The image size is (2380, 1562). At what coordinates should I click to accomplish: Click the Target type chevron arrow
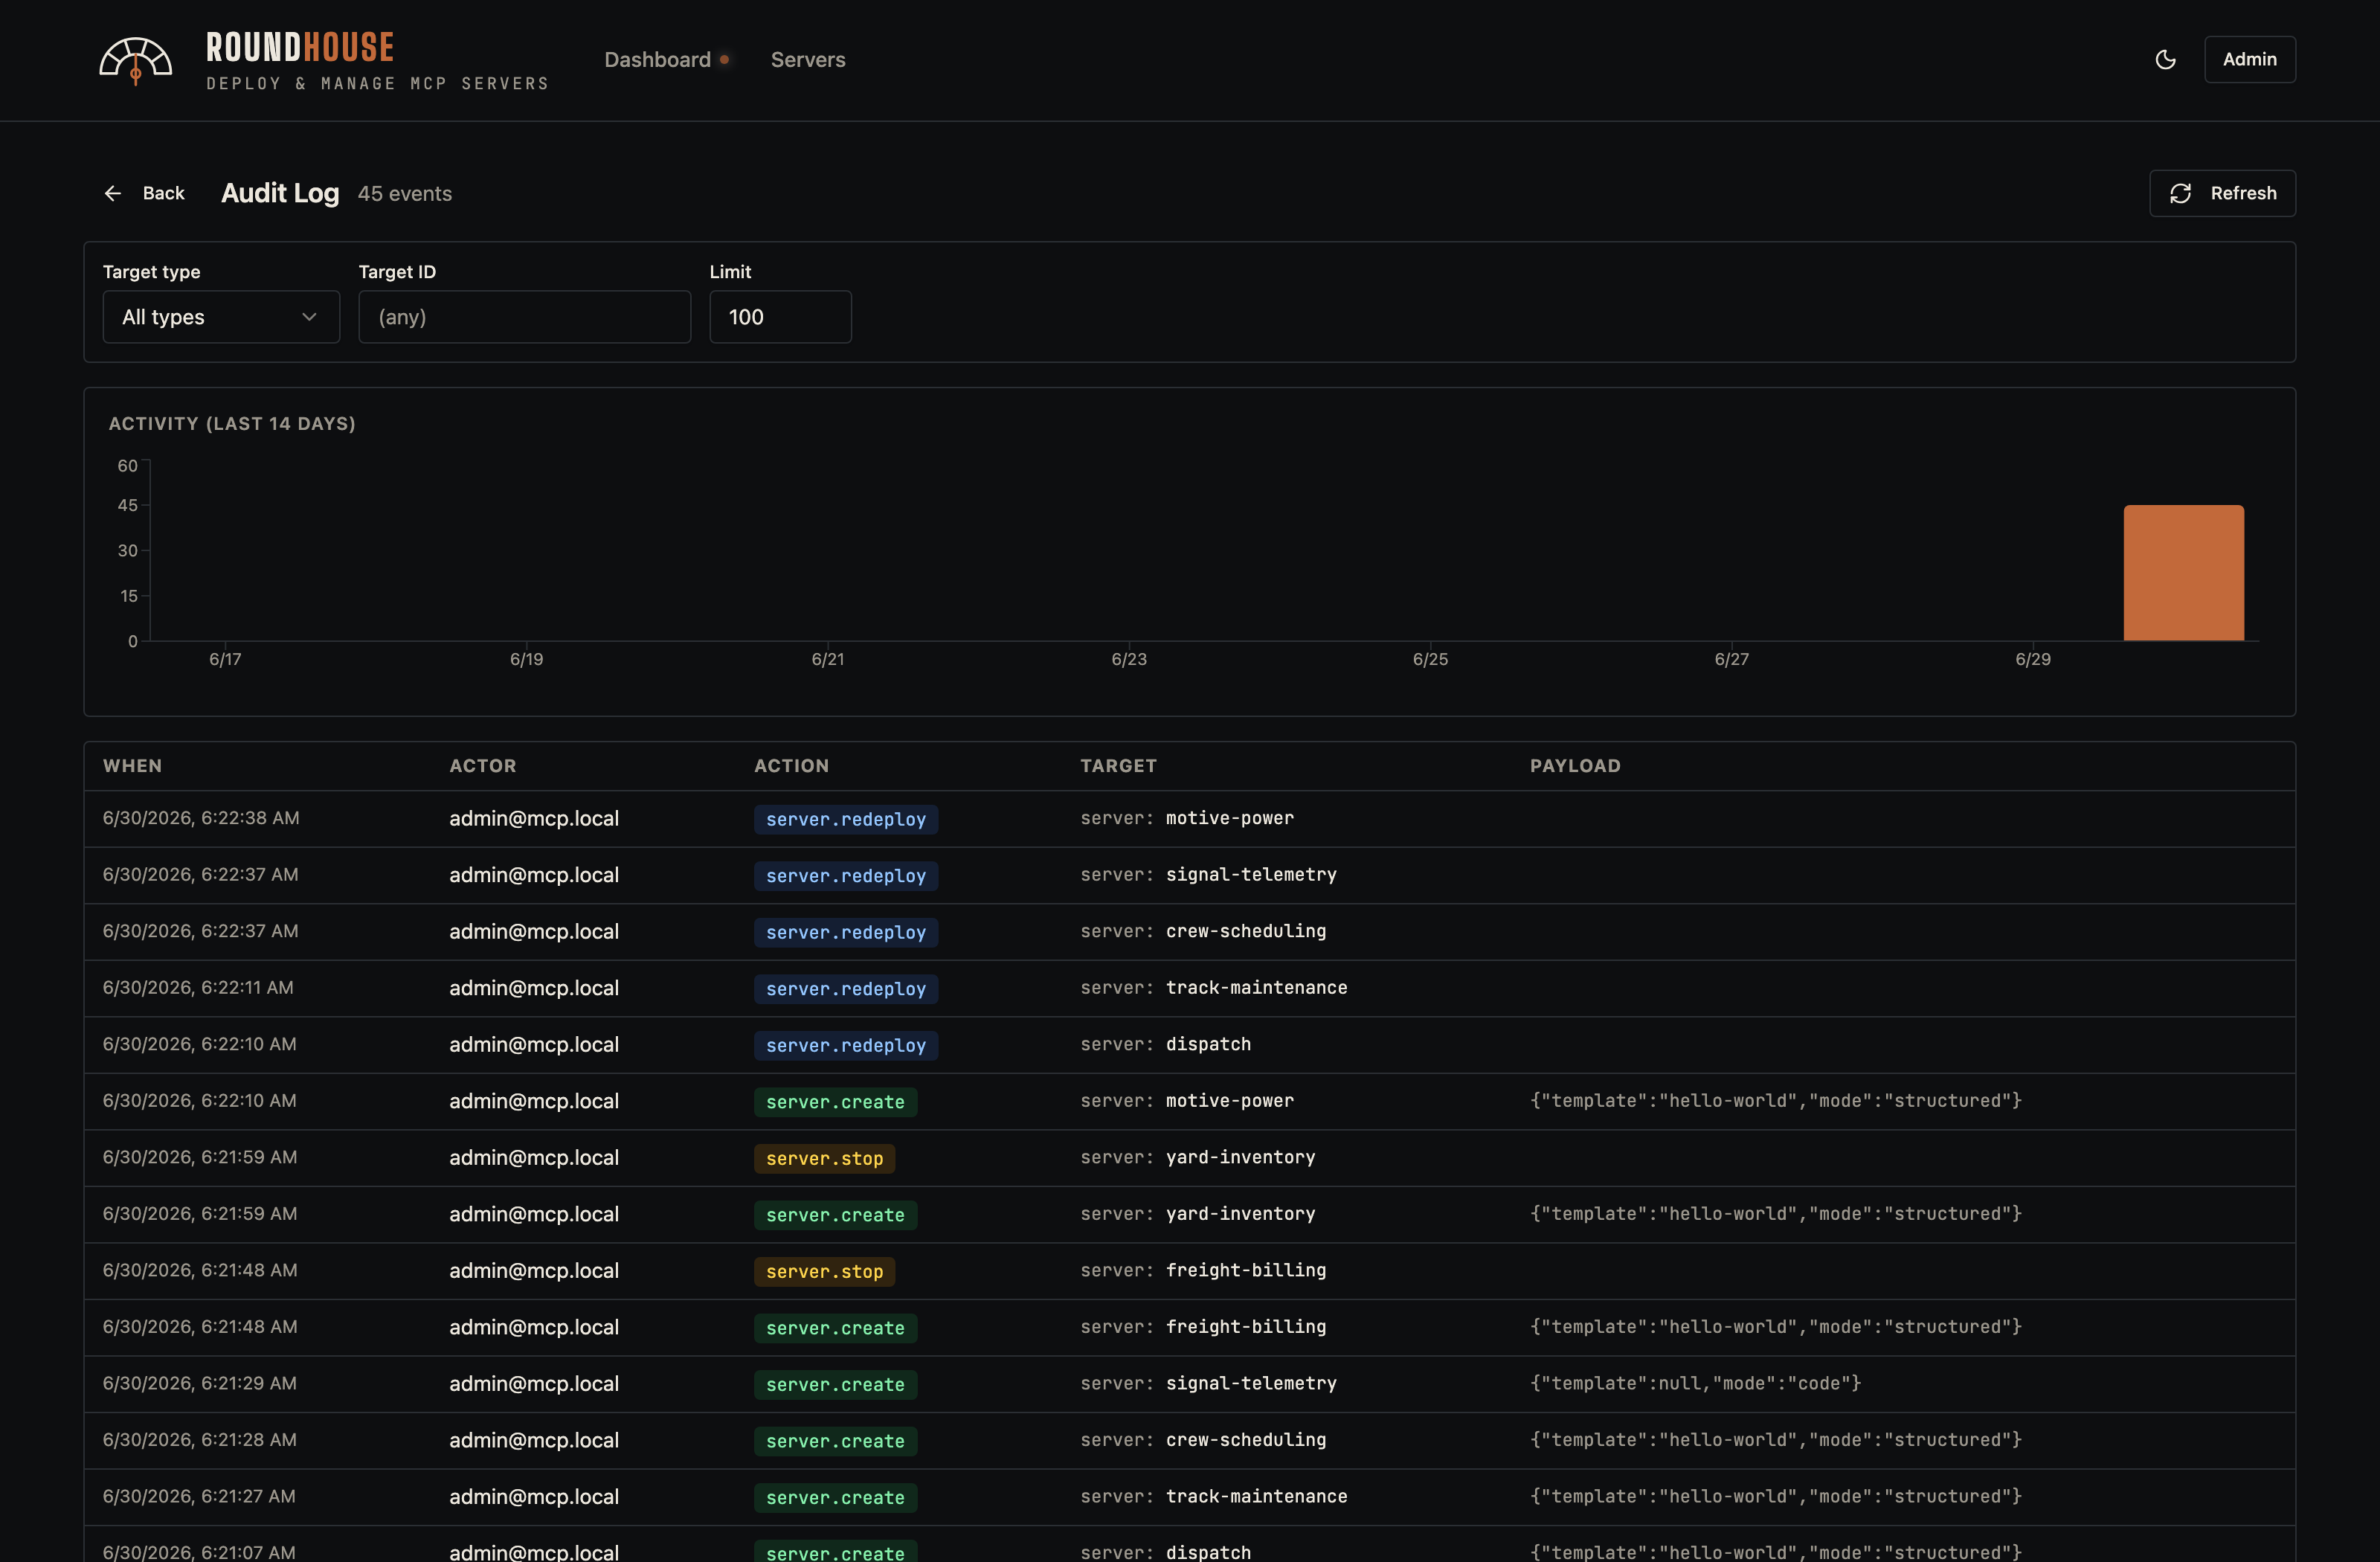pos(309,317)
